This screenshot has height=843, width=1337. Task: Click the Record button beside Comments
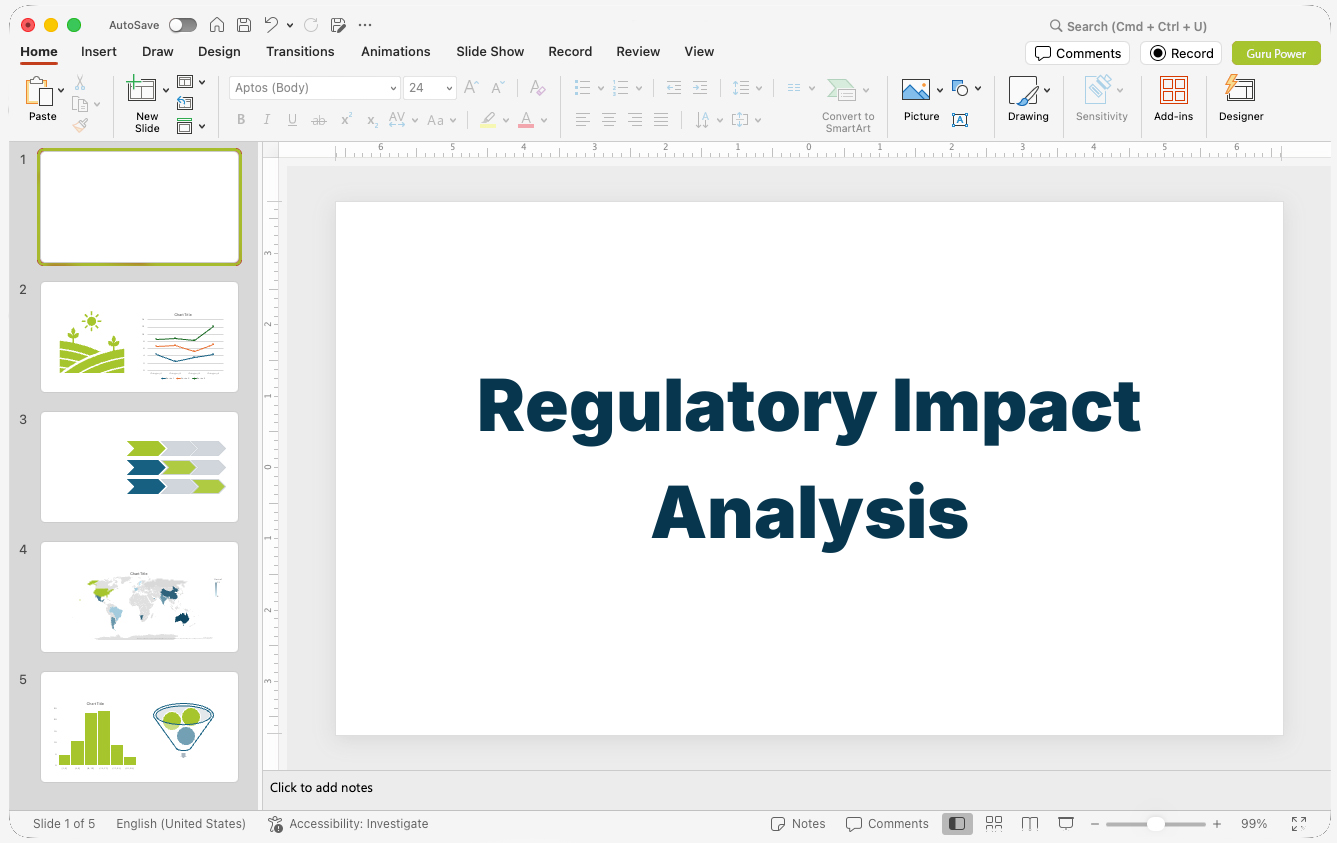1181,53
